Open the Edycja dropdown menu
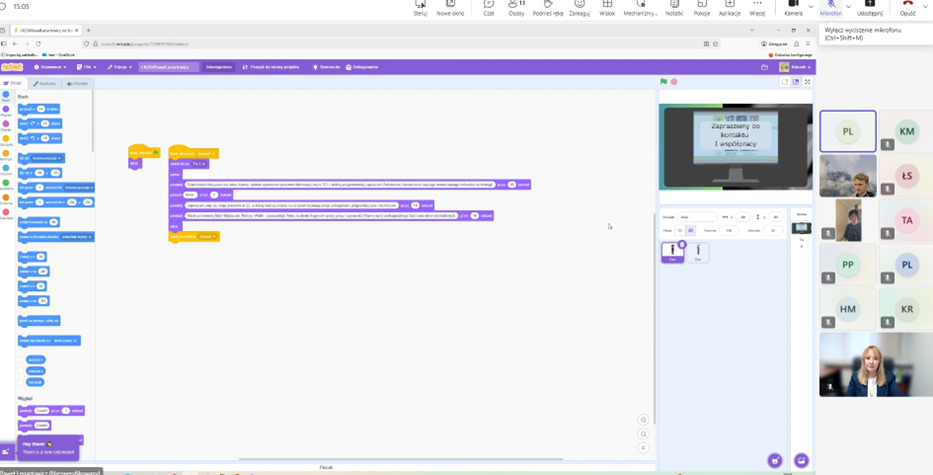The image size is (933, 475). click(x=120, y=67)
